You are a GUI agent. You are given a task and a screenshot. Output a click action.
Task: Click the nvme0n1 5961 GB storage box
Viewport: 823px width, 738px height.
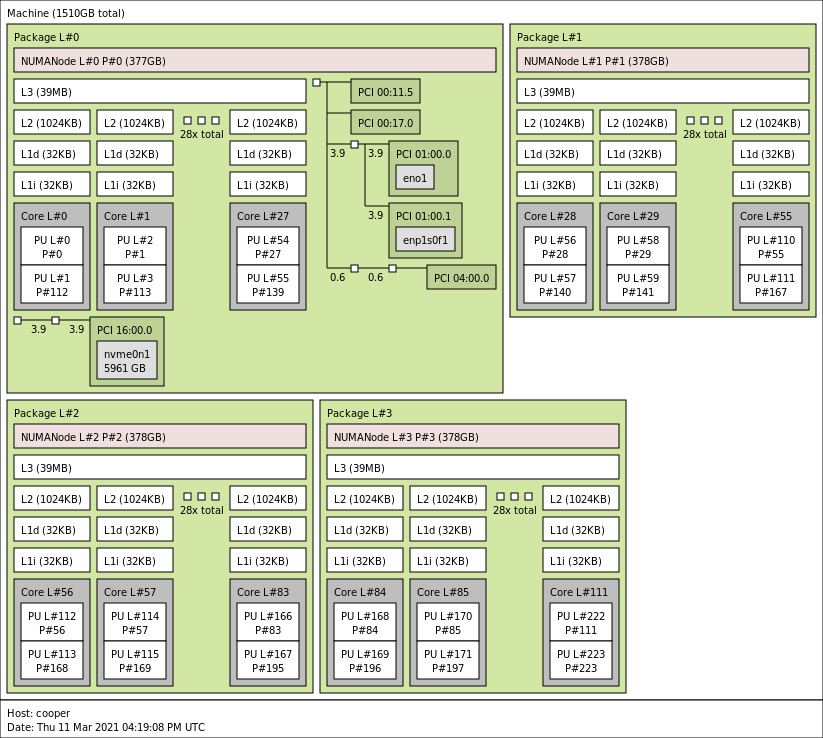[x=127, y=361]
